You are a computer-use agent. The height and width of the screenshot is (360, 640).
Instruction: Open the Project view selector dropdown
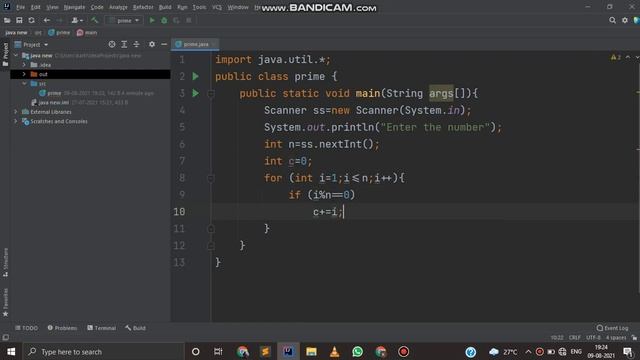click(x=31, y=44)
